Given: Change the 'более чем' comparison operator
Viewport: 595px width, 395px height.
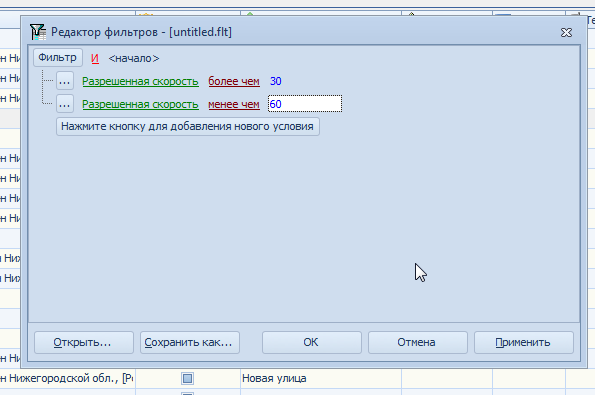Looking at the screenshot, I should (x=234, y=81).
